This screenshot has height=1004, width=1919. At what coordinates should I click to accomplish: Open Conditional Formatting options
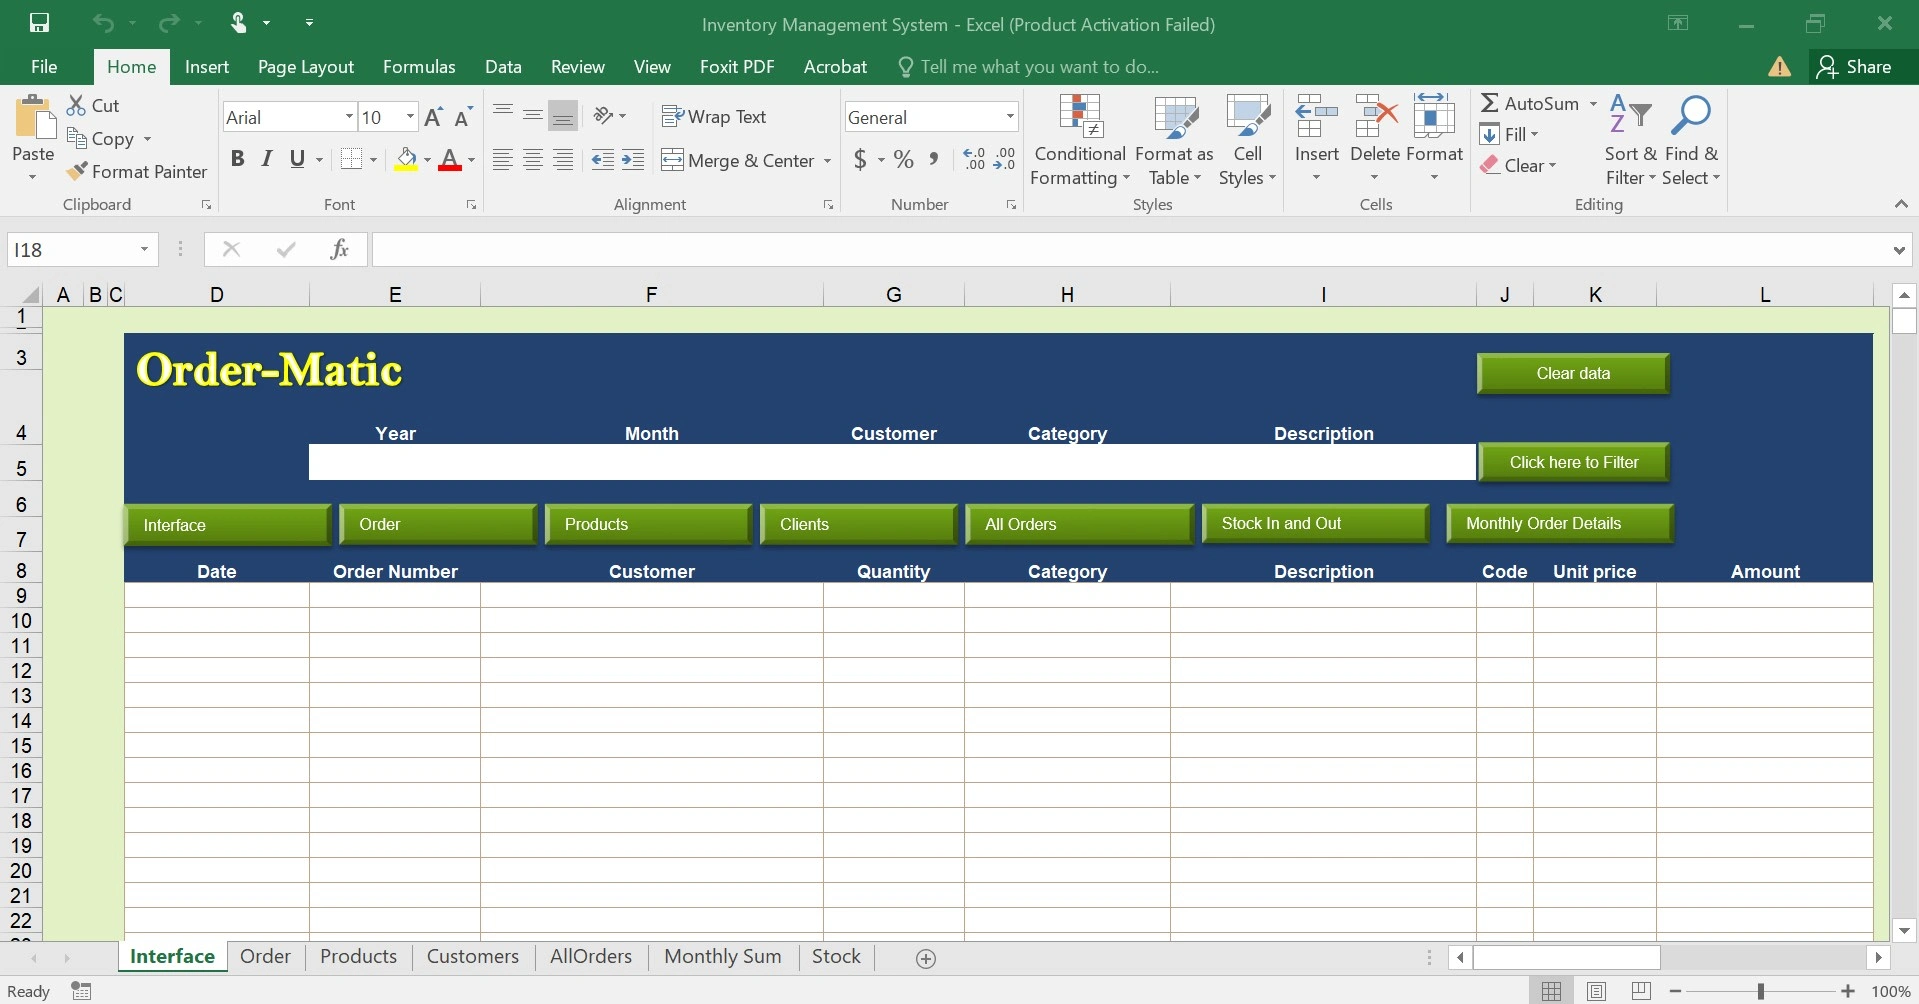1080,140
